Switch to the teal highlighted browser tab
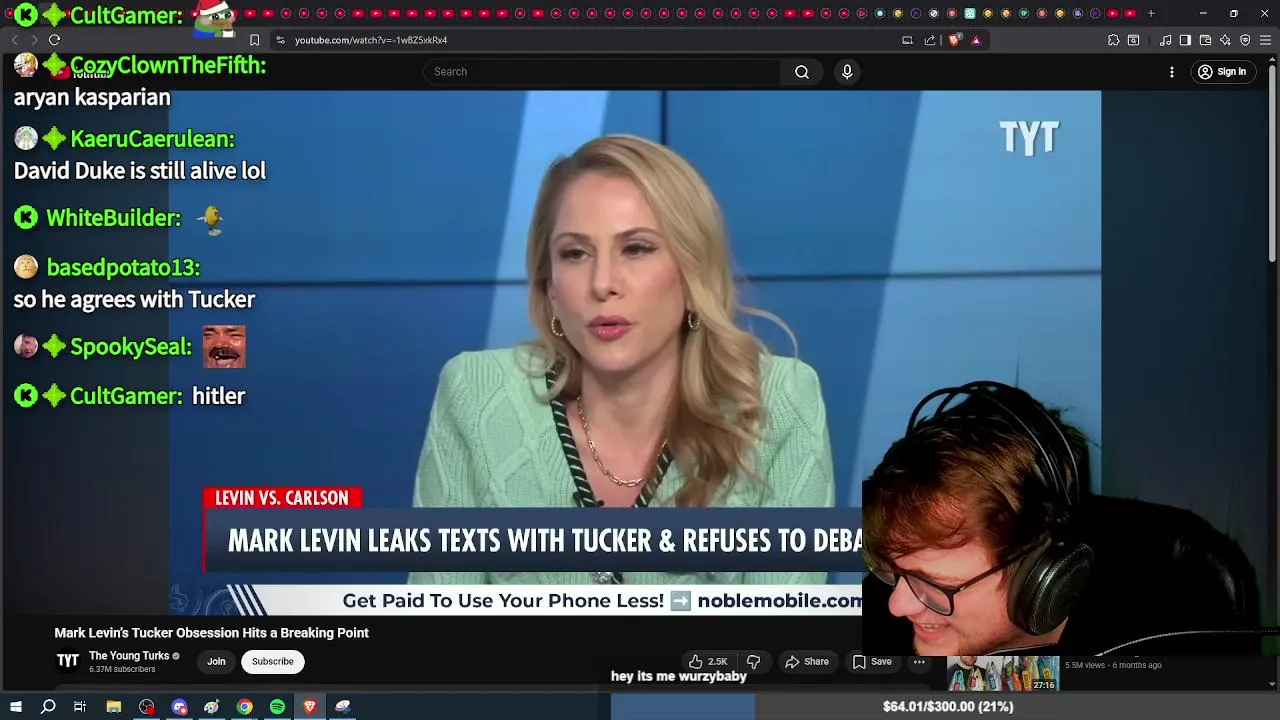1280x720 pixels. pos(969,13)
